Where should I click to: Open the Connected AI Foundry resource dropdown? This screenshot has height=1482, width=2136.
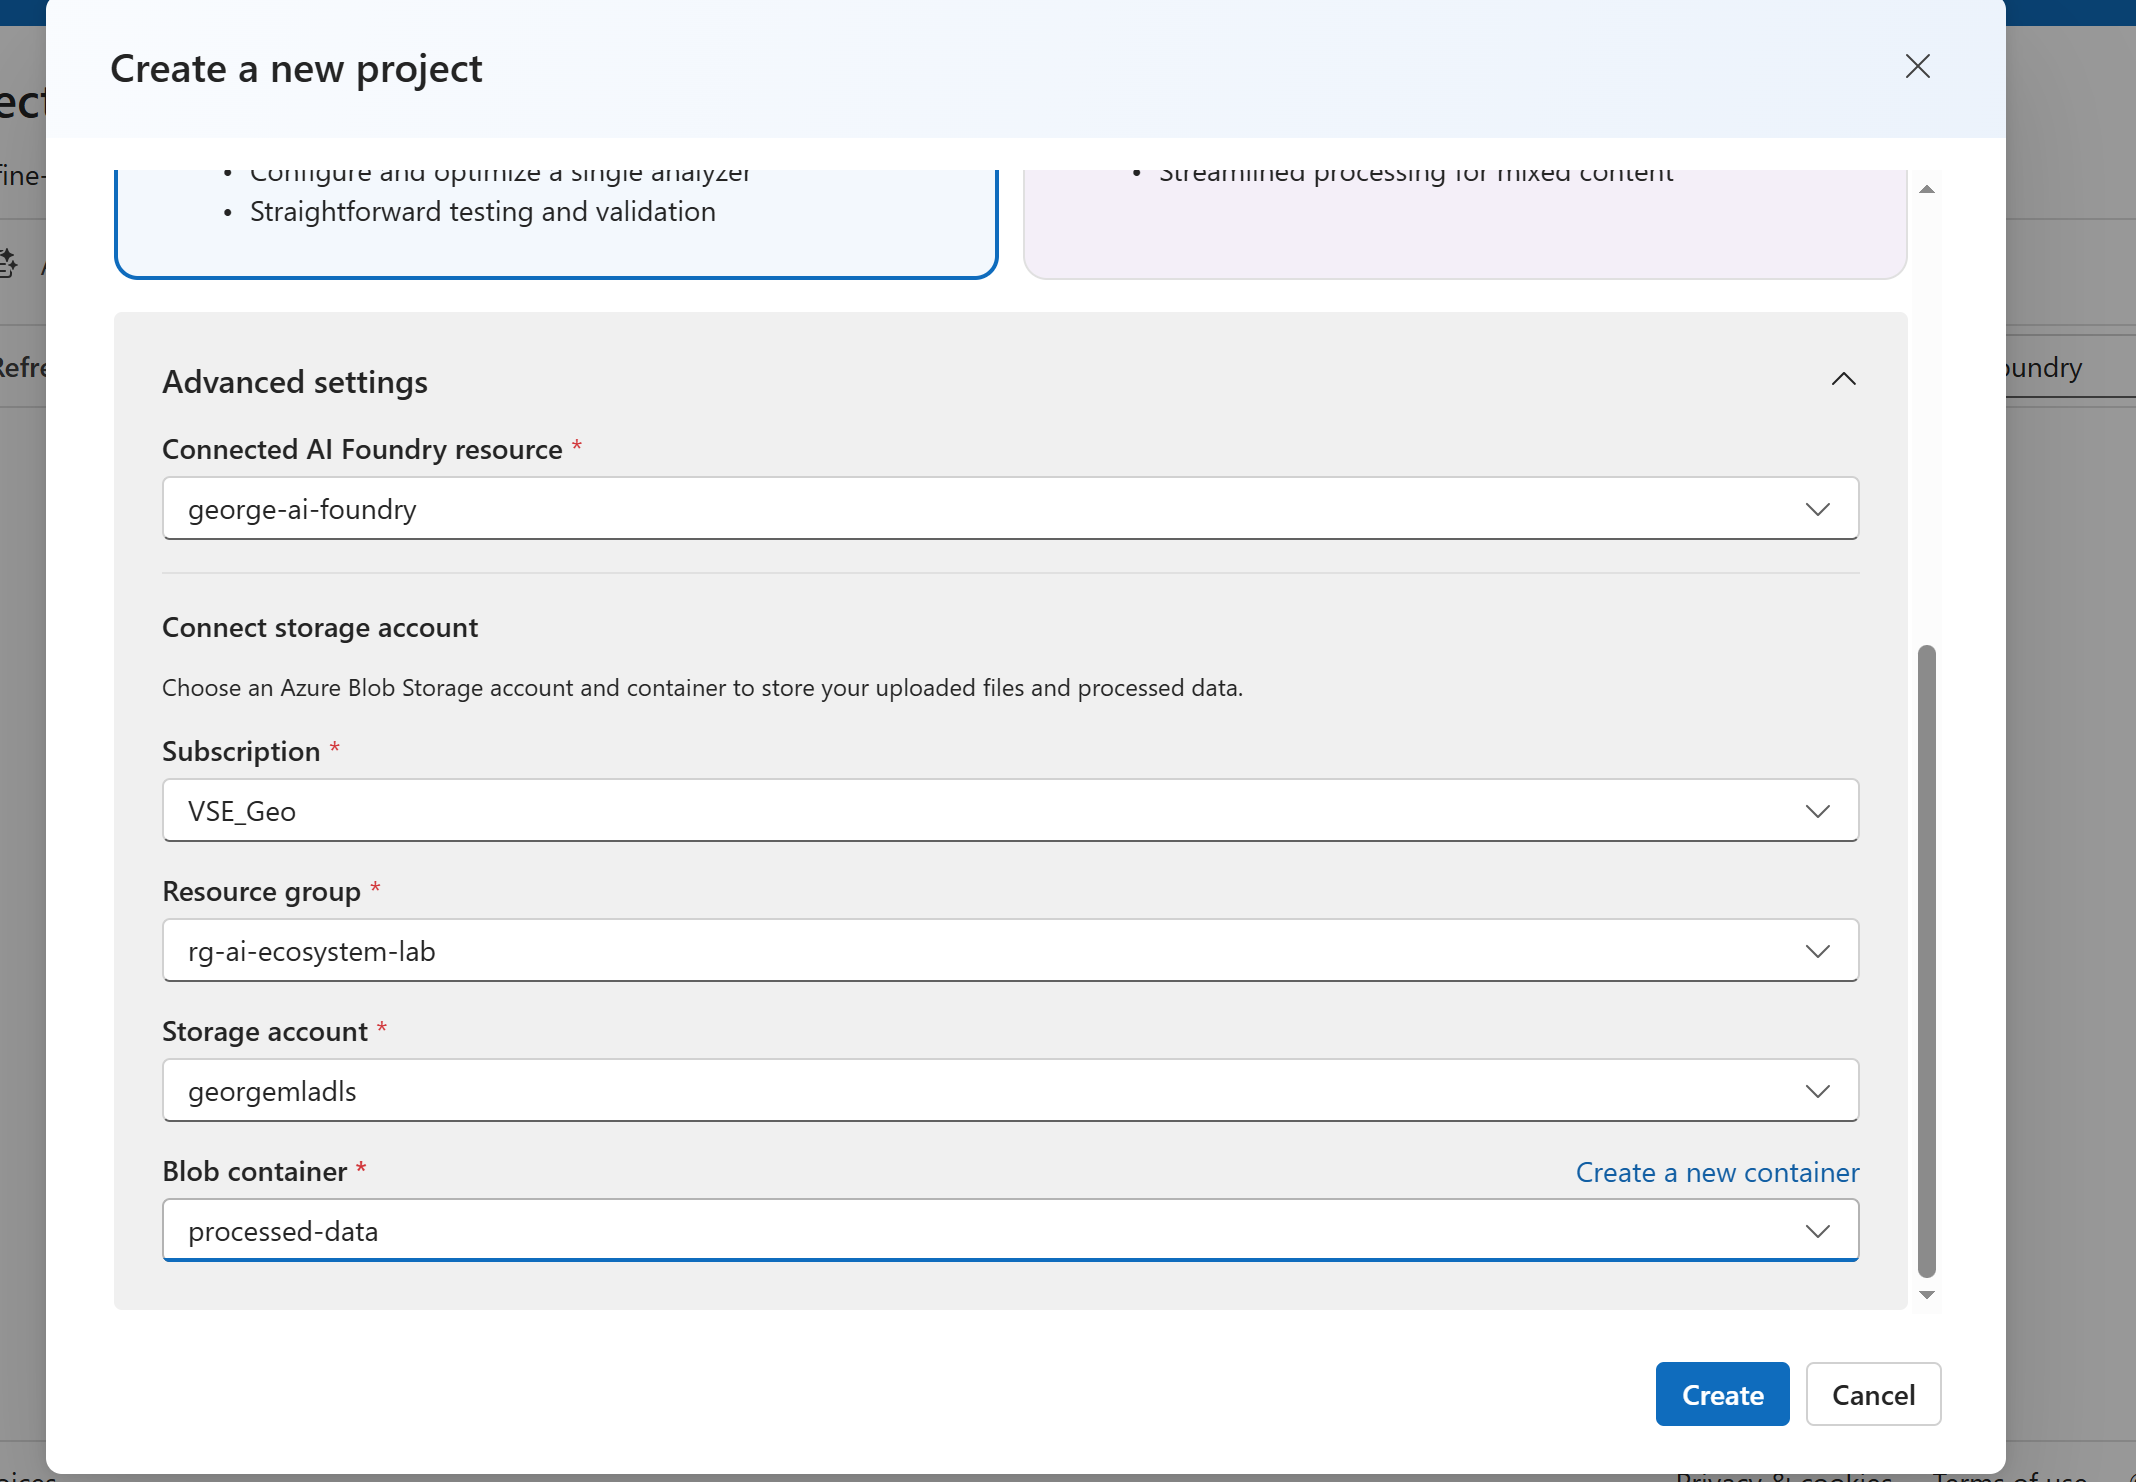click(1000, 509)
